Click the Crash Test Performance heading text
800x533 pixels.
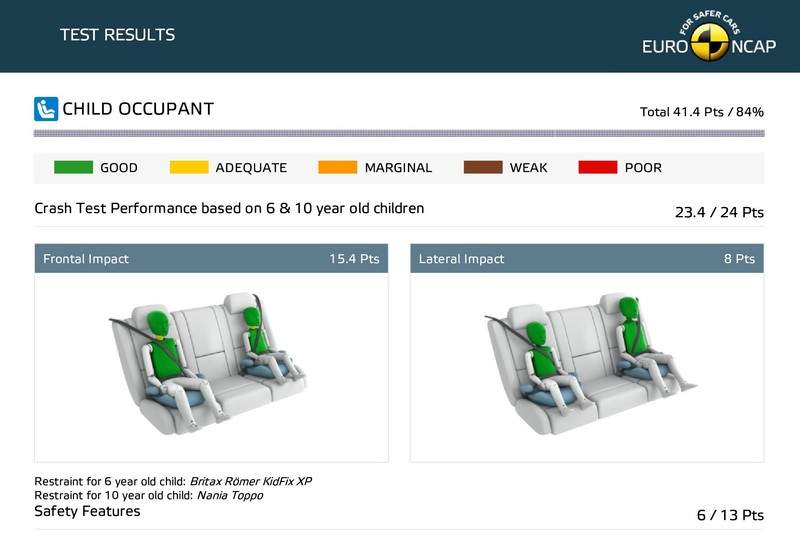[x=229, y=208]
